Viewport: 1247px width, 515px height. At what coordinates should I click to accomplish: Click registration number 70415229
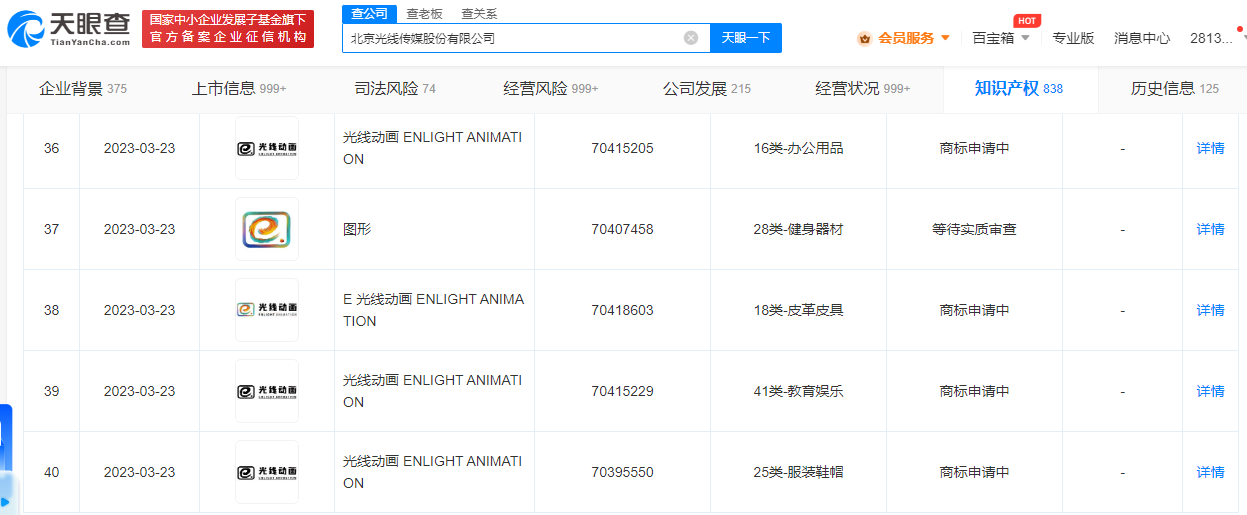[622, 391]
